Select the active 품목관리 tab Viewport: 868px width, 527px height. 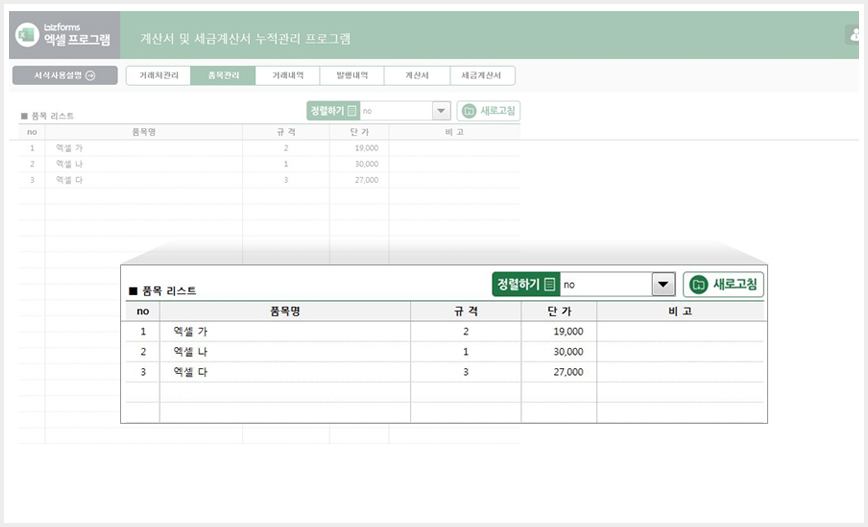[x=223, y=75]
